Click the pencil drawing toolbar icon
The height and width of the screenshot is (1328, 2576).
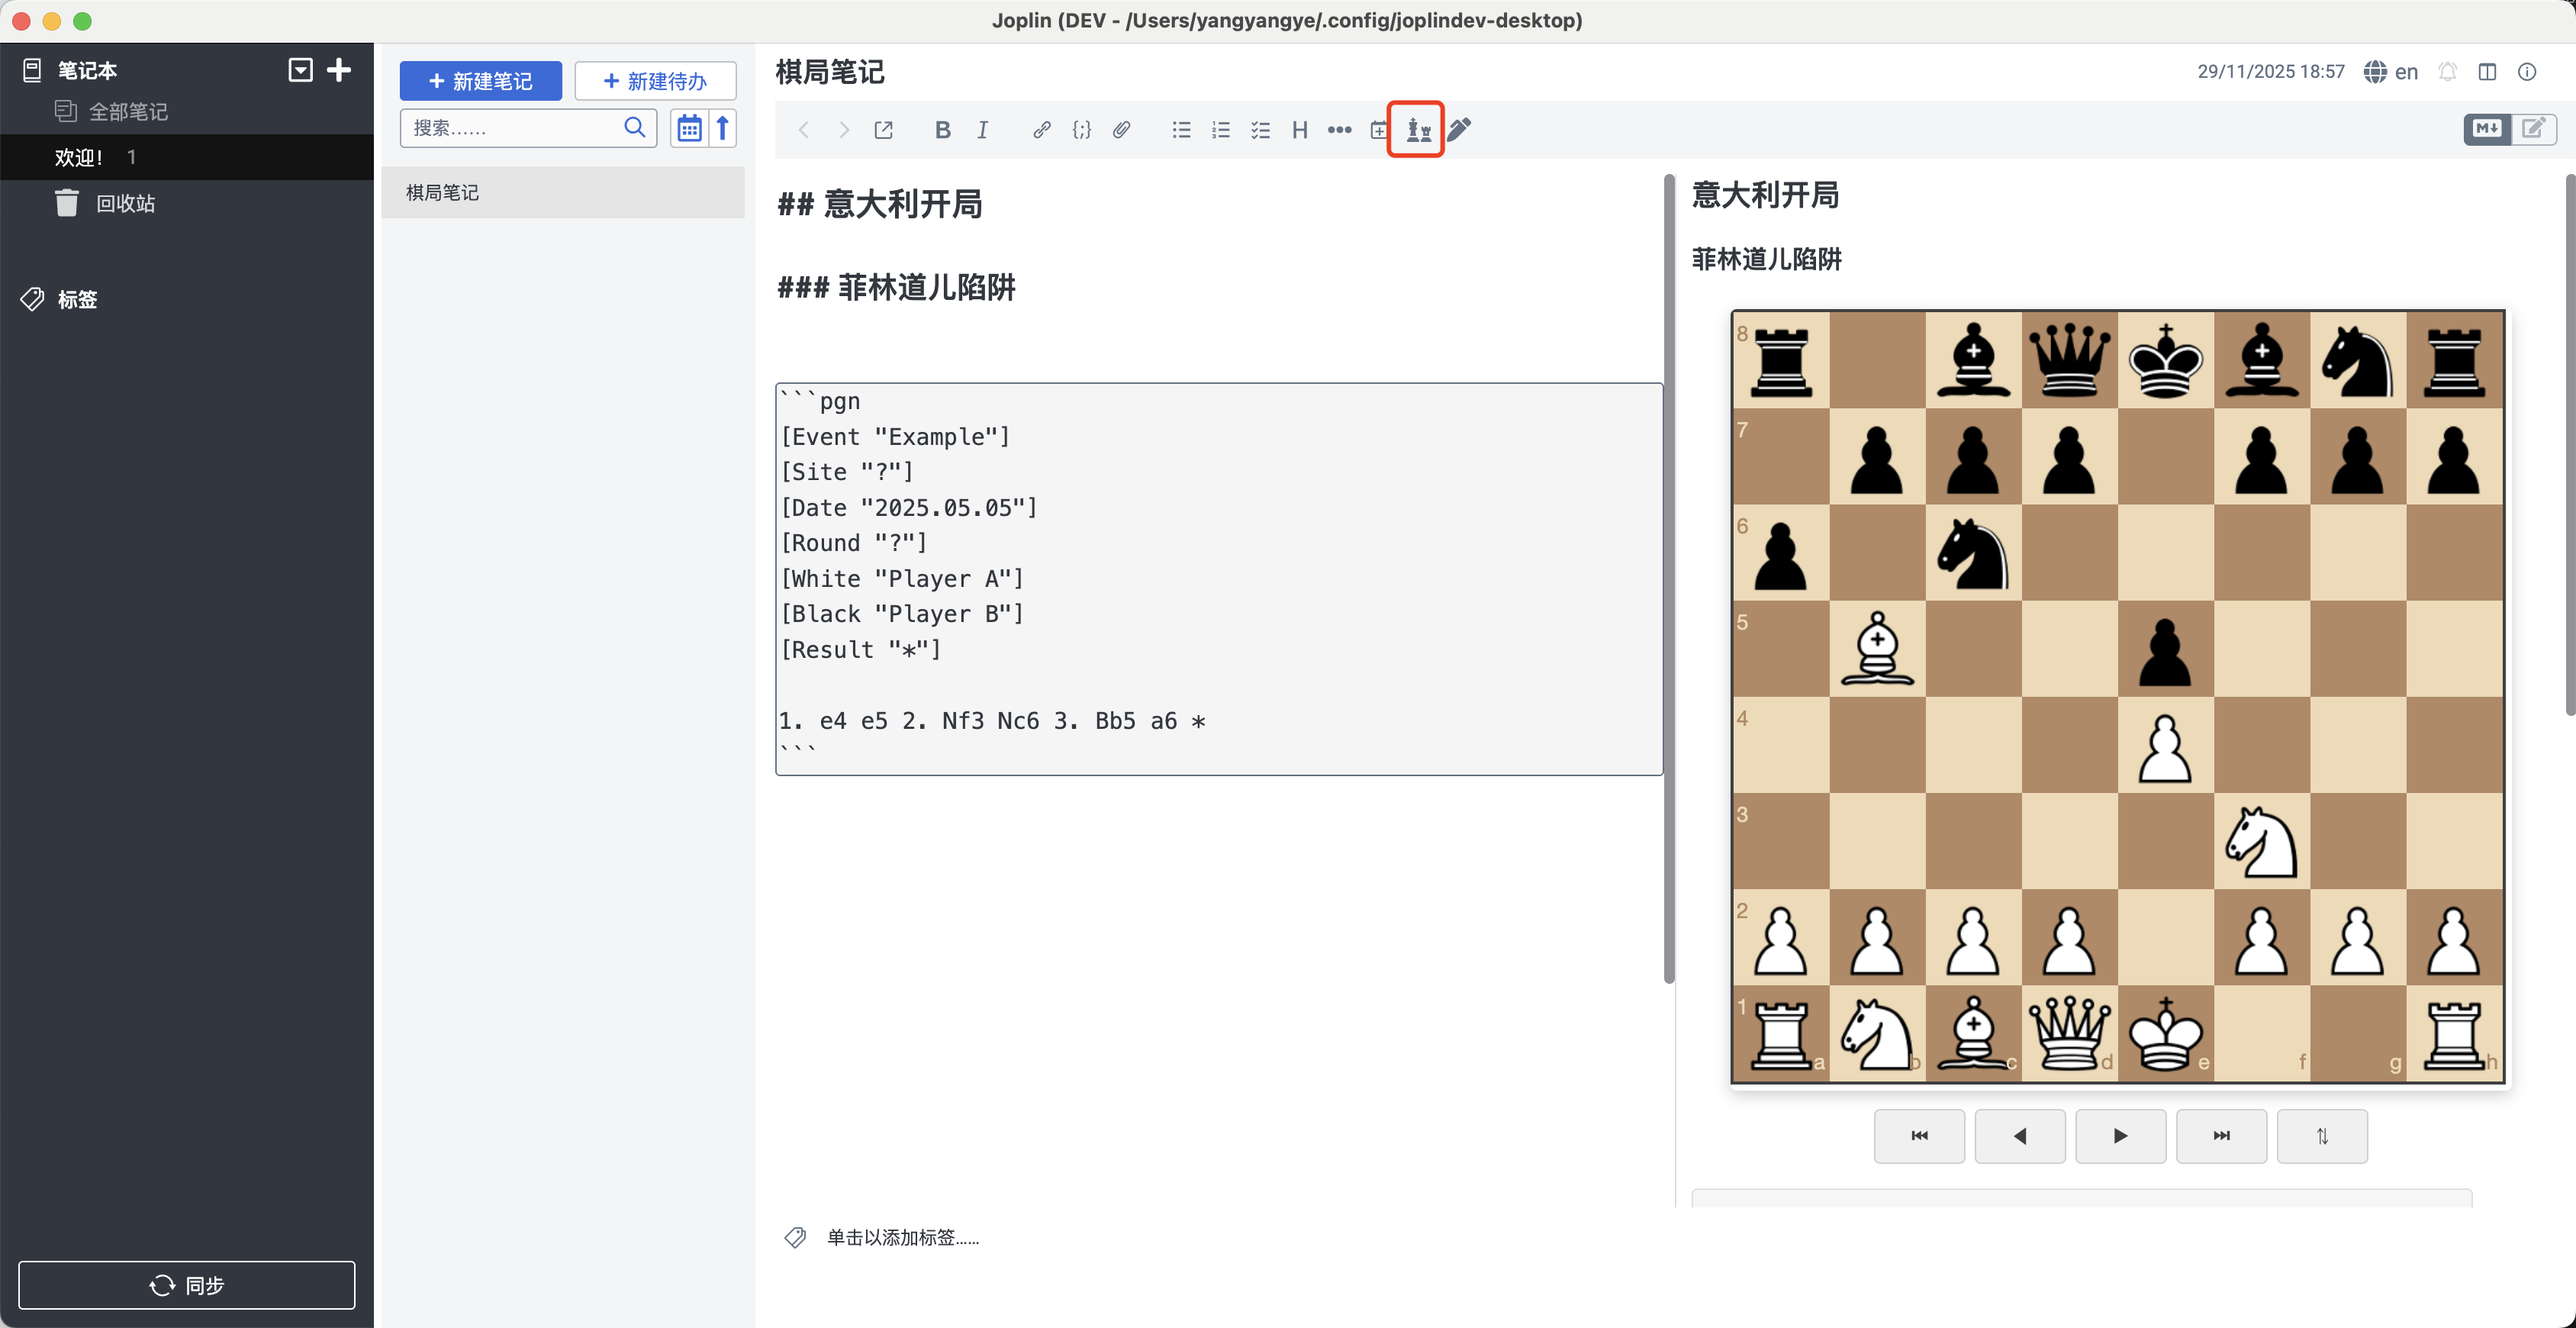1459,129
